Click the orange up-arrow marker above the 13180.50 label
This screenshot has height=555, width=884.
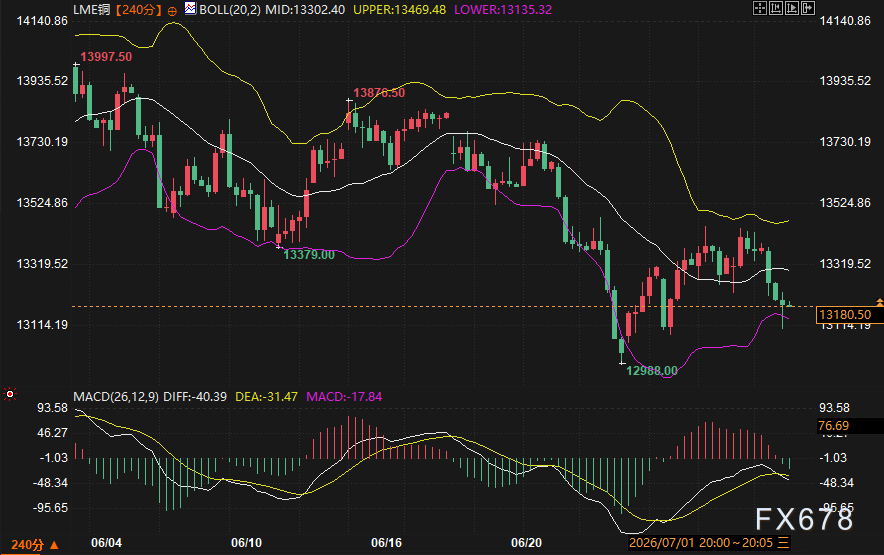[x=879, y=302]
